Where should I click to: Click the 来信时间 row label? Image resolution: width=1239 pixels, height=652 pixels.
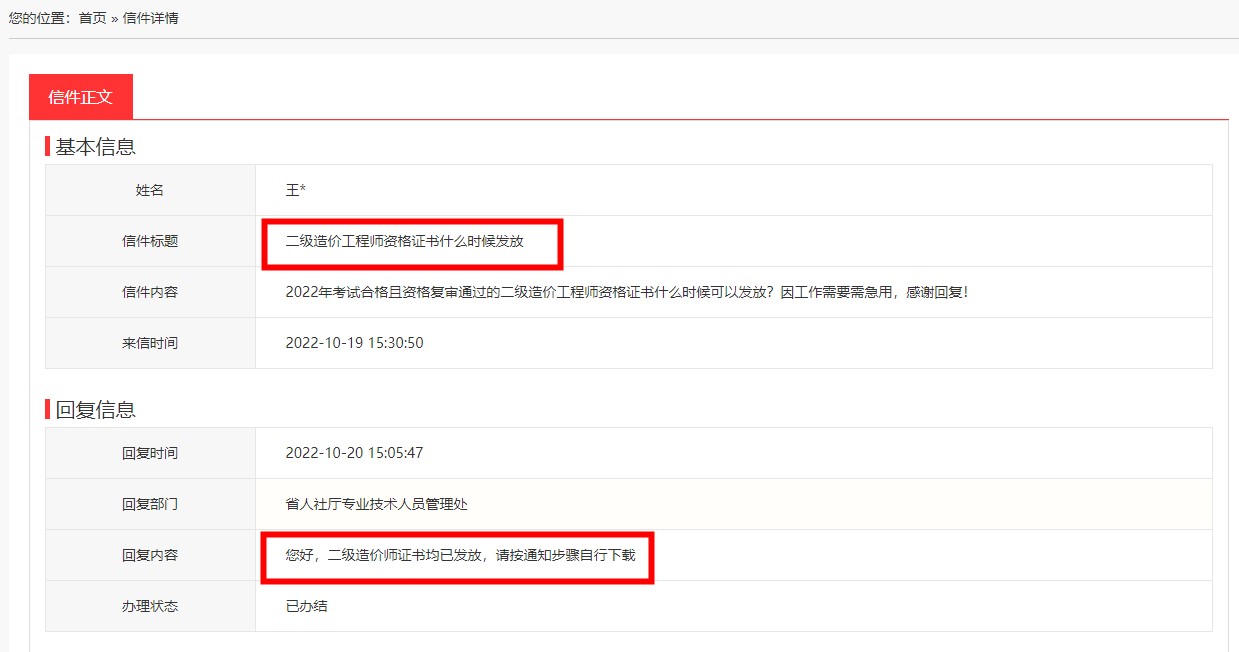[150, 343]
